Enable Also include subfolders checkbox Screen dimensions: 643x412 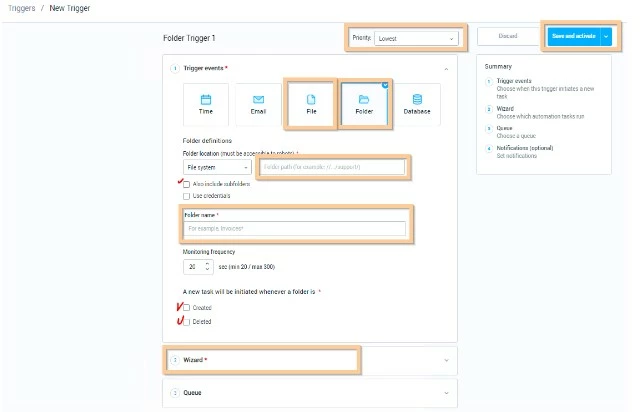187,184
